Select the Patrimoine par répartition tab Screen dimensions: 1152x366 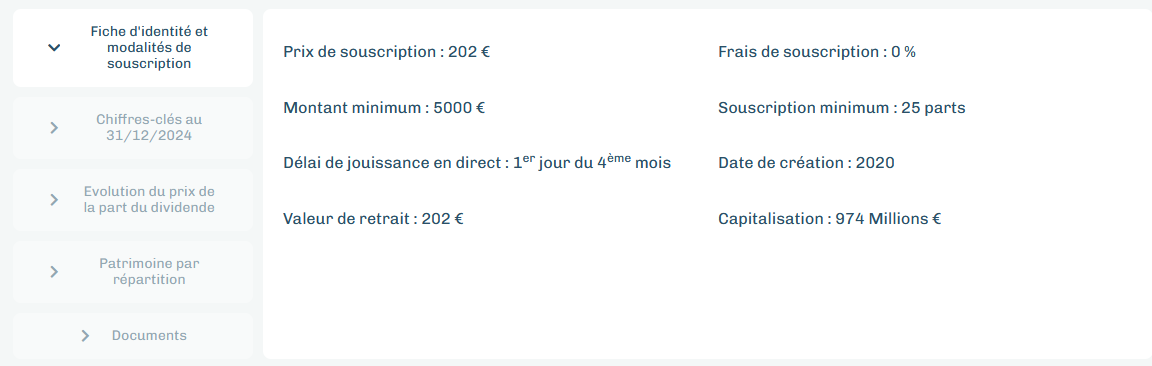point(133,272)
